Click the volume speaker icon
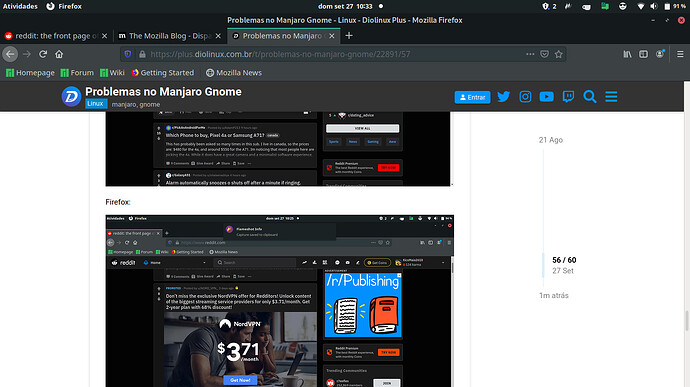 654,6
